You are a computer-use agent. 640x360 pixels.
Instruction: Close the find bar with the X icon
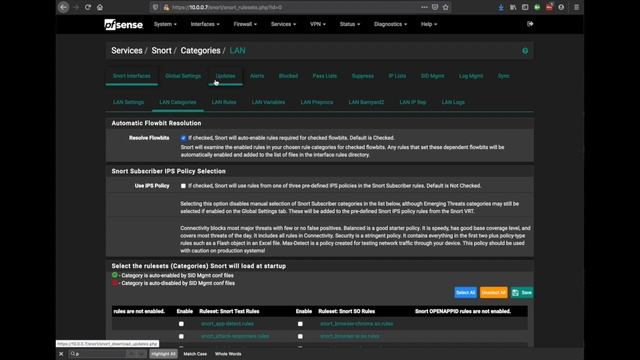click(61, 354)
